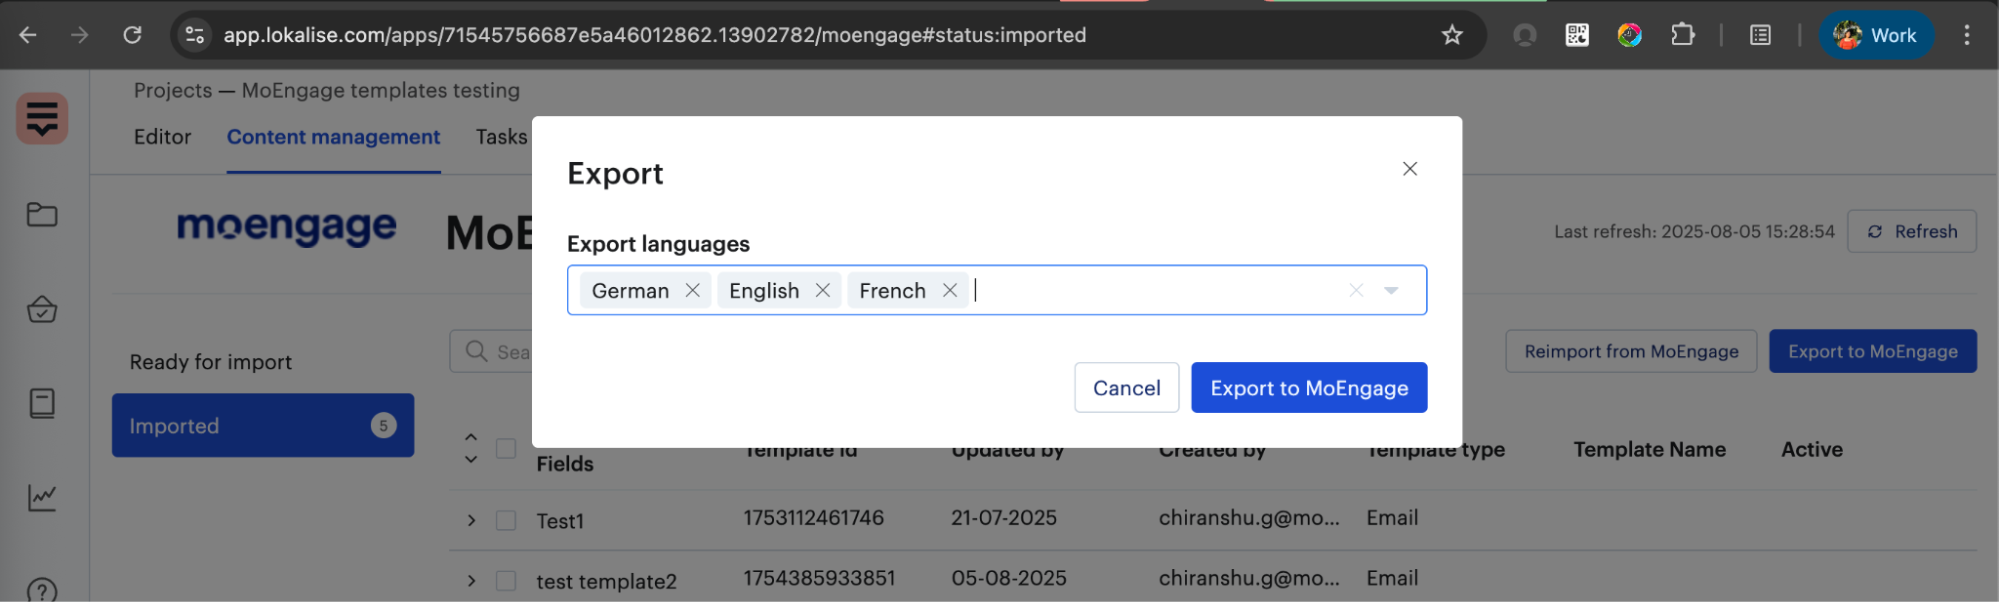Confirm Export to MoEngage in dialog
The image size is (1999, 603).
pos(1309,388)
